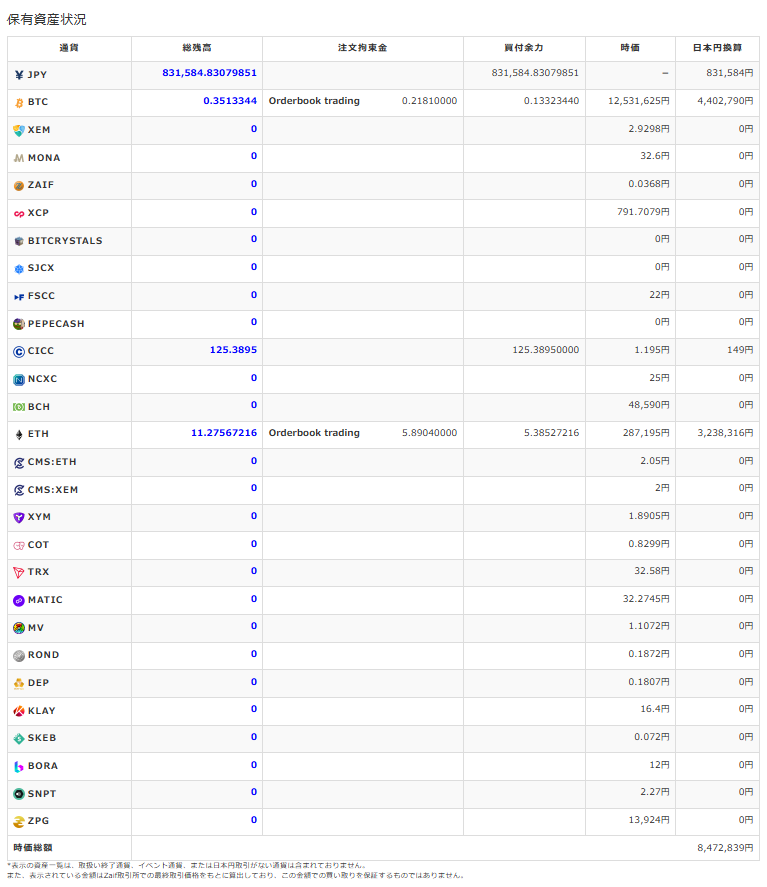Screen dimensions: 767x887
Task: Click the BITCRYSTALS token icon
Action: [19, 242]
